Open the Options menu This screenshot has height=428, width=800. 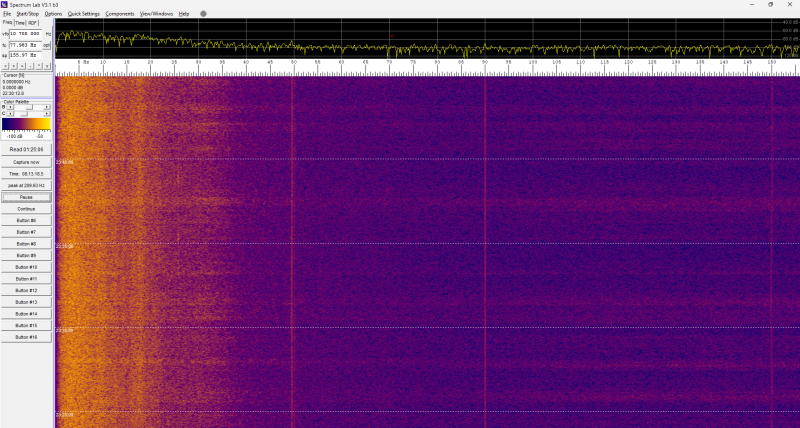pyautogui.click(x=53, y=14)
